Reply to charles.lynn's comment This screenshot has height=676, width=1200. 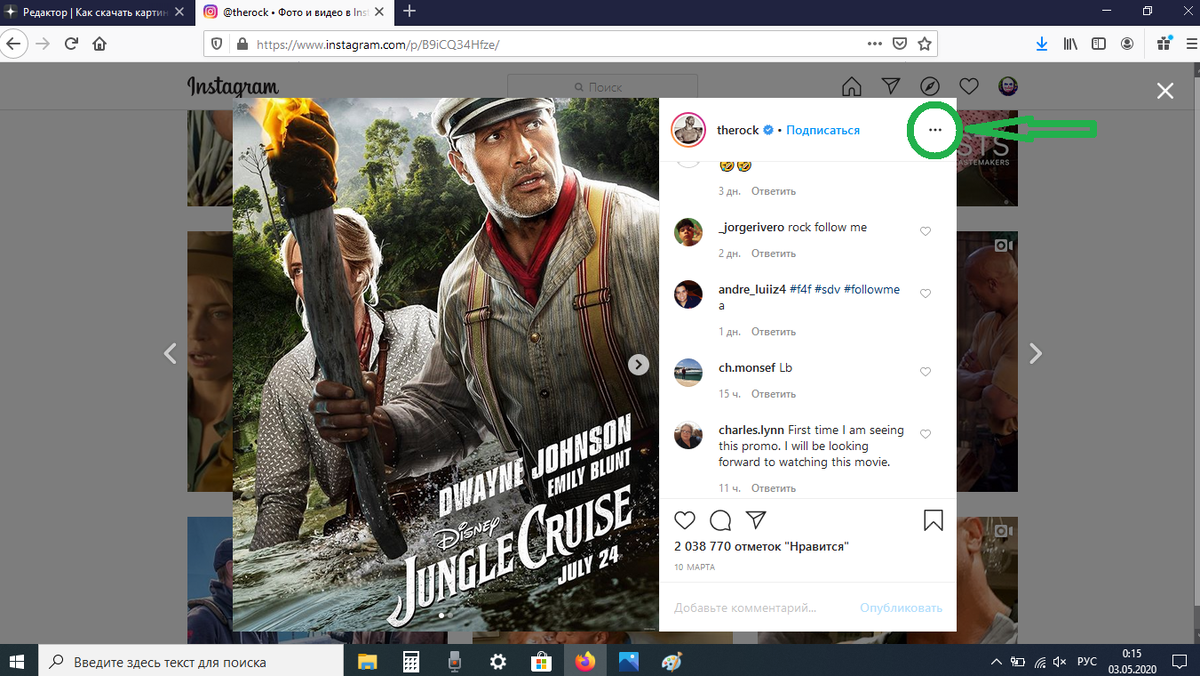(x=773, y=488)
